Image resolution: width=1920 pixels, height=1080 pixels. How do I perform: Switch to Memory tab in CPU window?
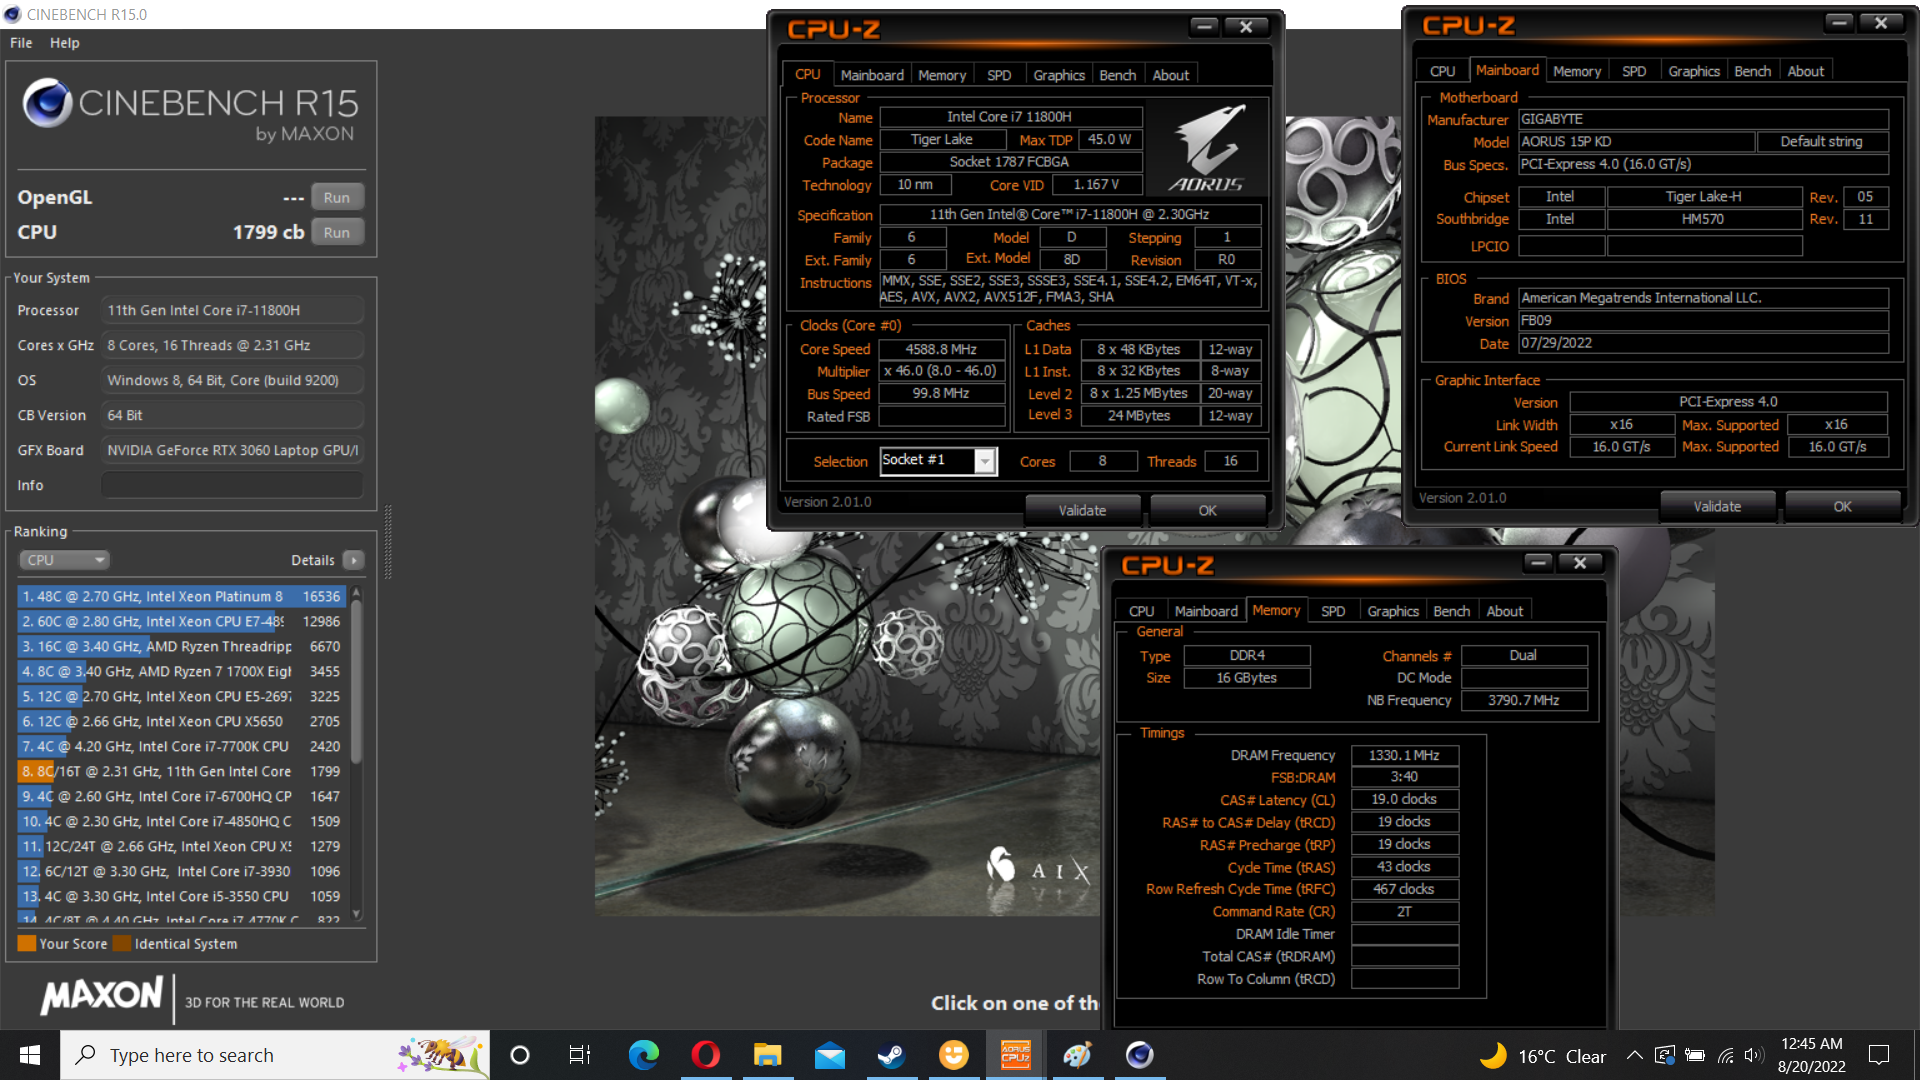click(x=942, y=75)
